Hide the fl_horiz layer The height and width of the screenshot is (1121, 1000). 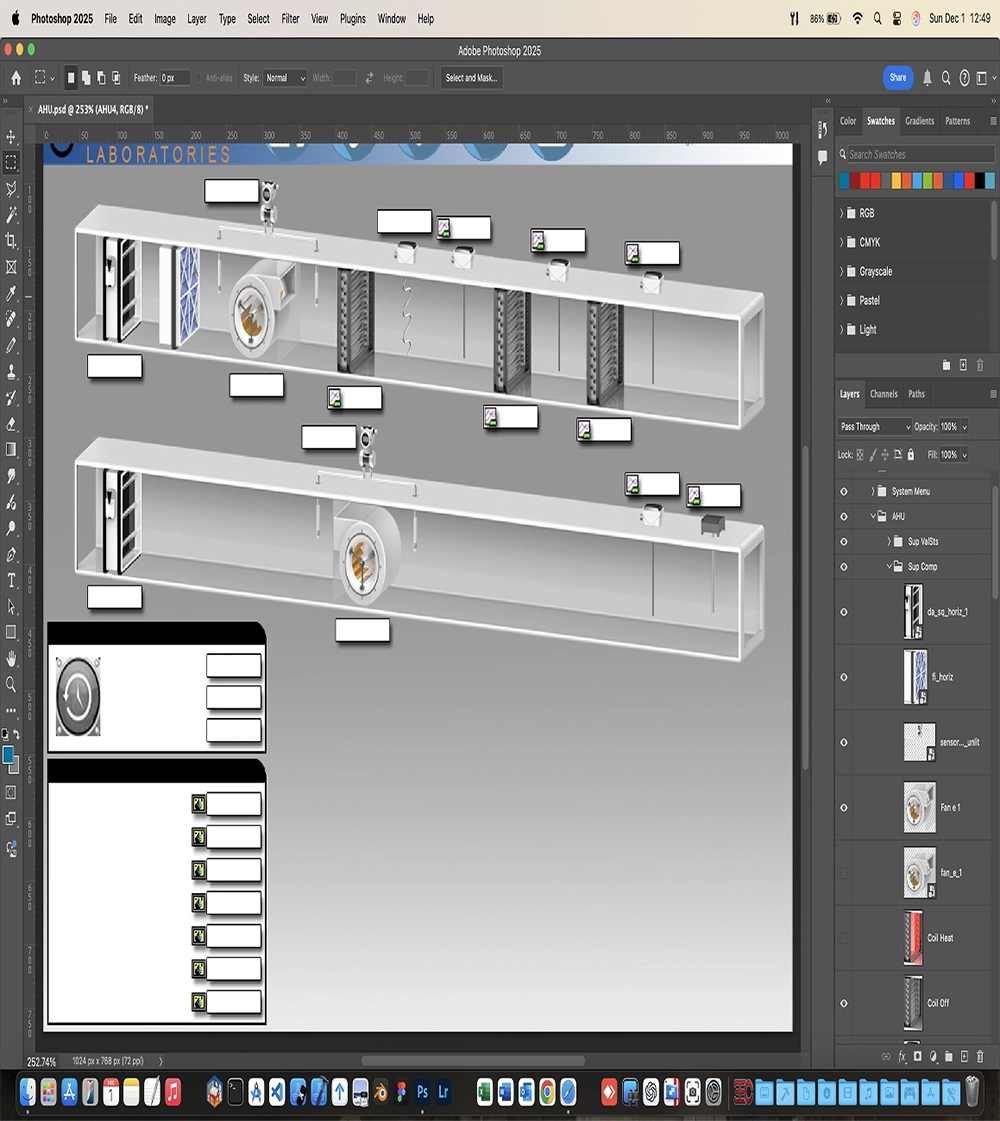point(843,677)
